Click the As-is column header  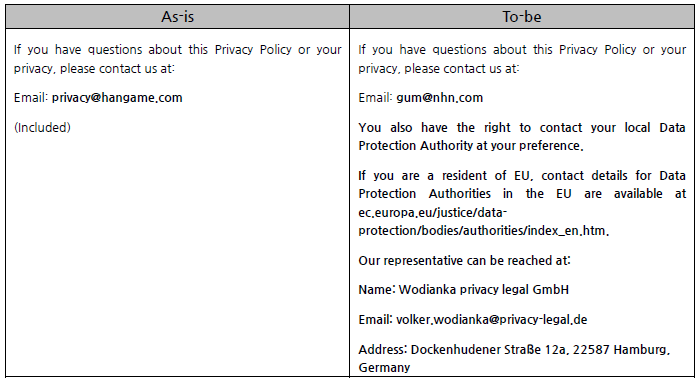point(177,17)
